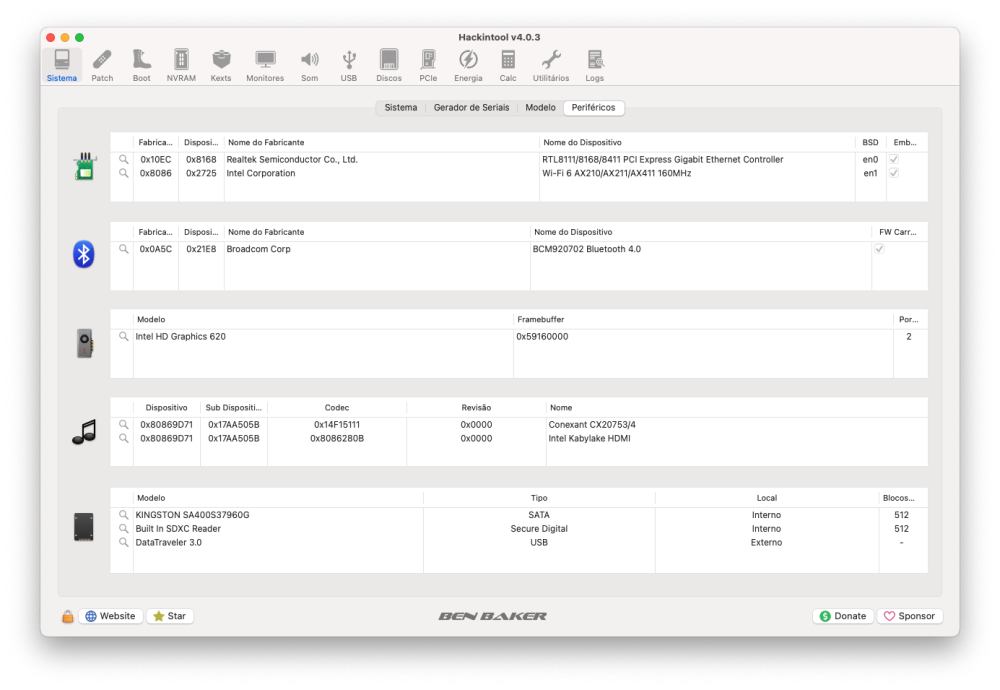Image resolution: width=1000 pixels, height=690 pixels.
Task: Open the Boot toolbar section
Action: (142, 66)
